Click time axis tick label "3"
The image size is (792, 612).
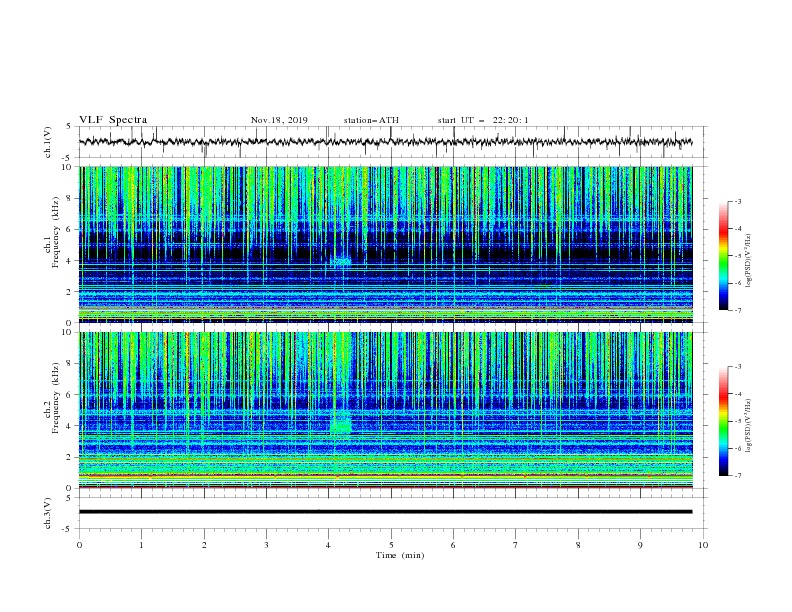[x=266, y=545]
